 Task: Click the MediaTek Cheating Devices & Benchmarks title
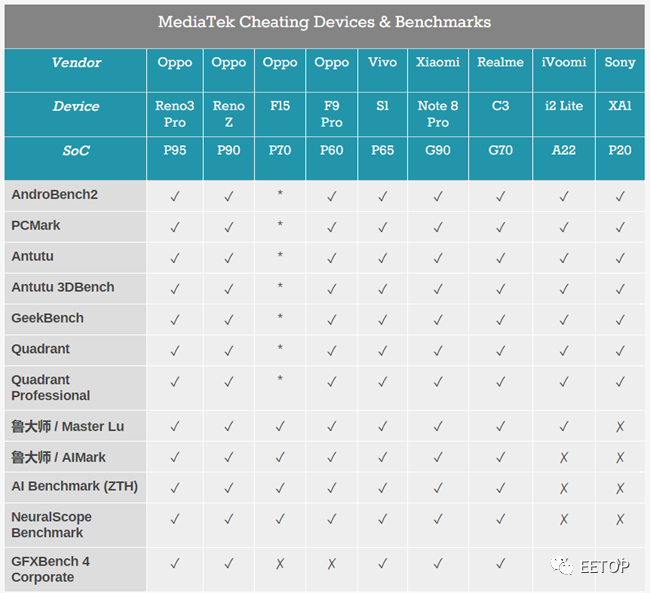(324, 22)
